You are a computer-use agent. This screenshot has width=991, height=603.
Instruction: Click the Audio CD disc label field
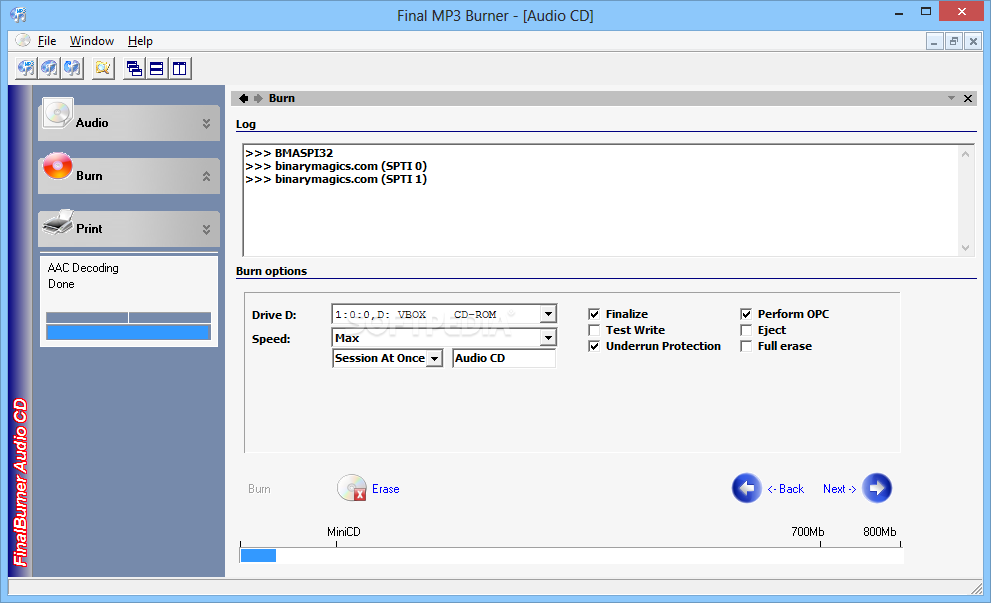(x=504, y=358)
